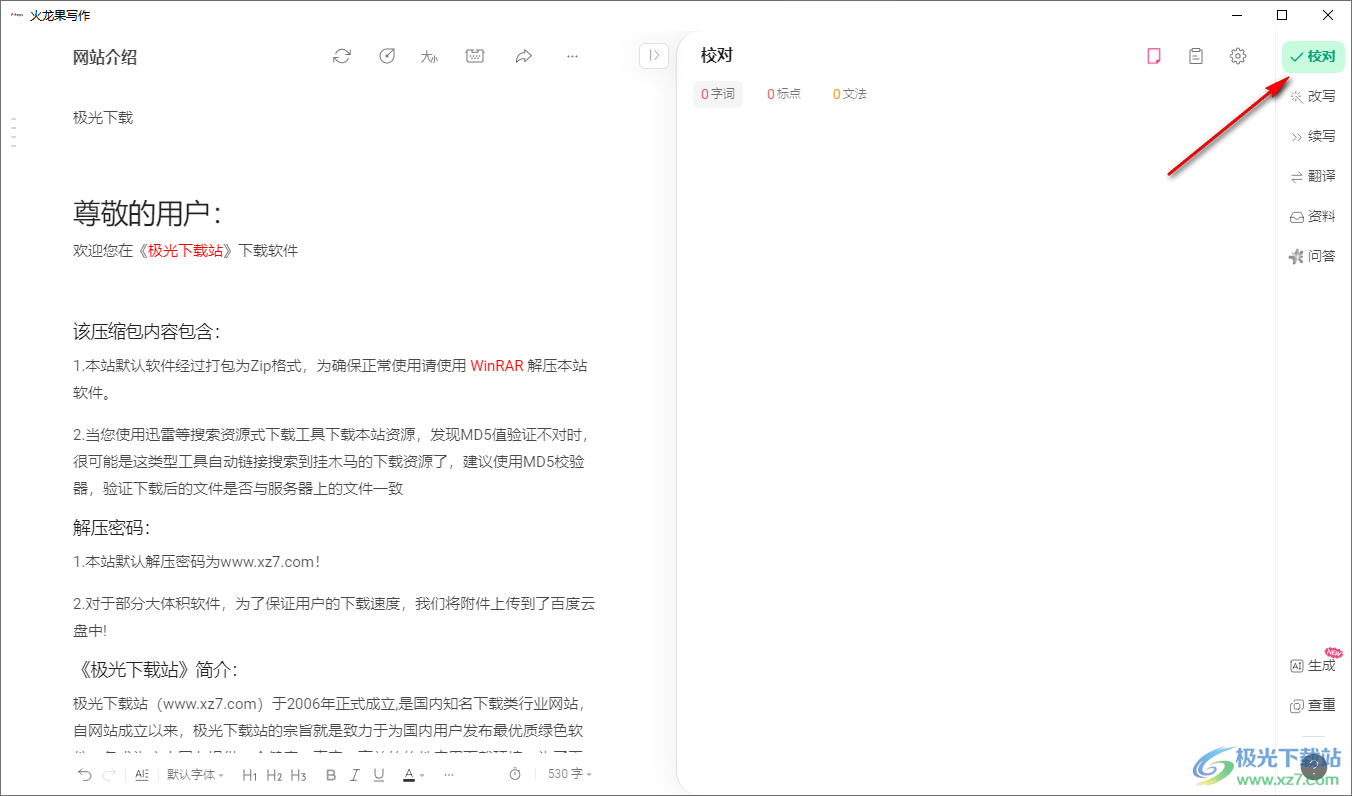This screenshot has width=1352, height=796.
Task: Toggle italic formatting
Action: 355,775
